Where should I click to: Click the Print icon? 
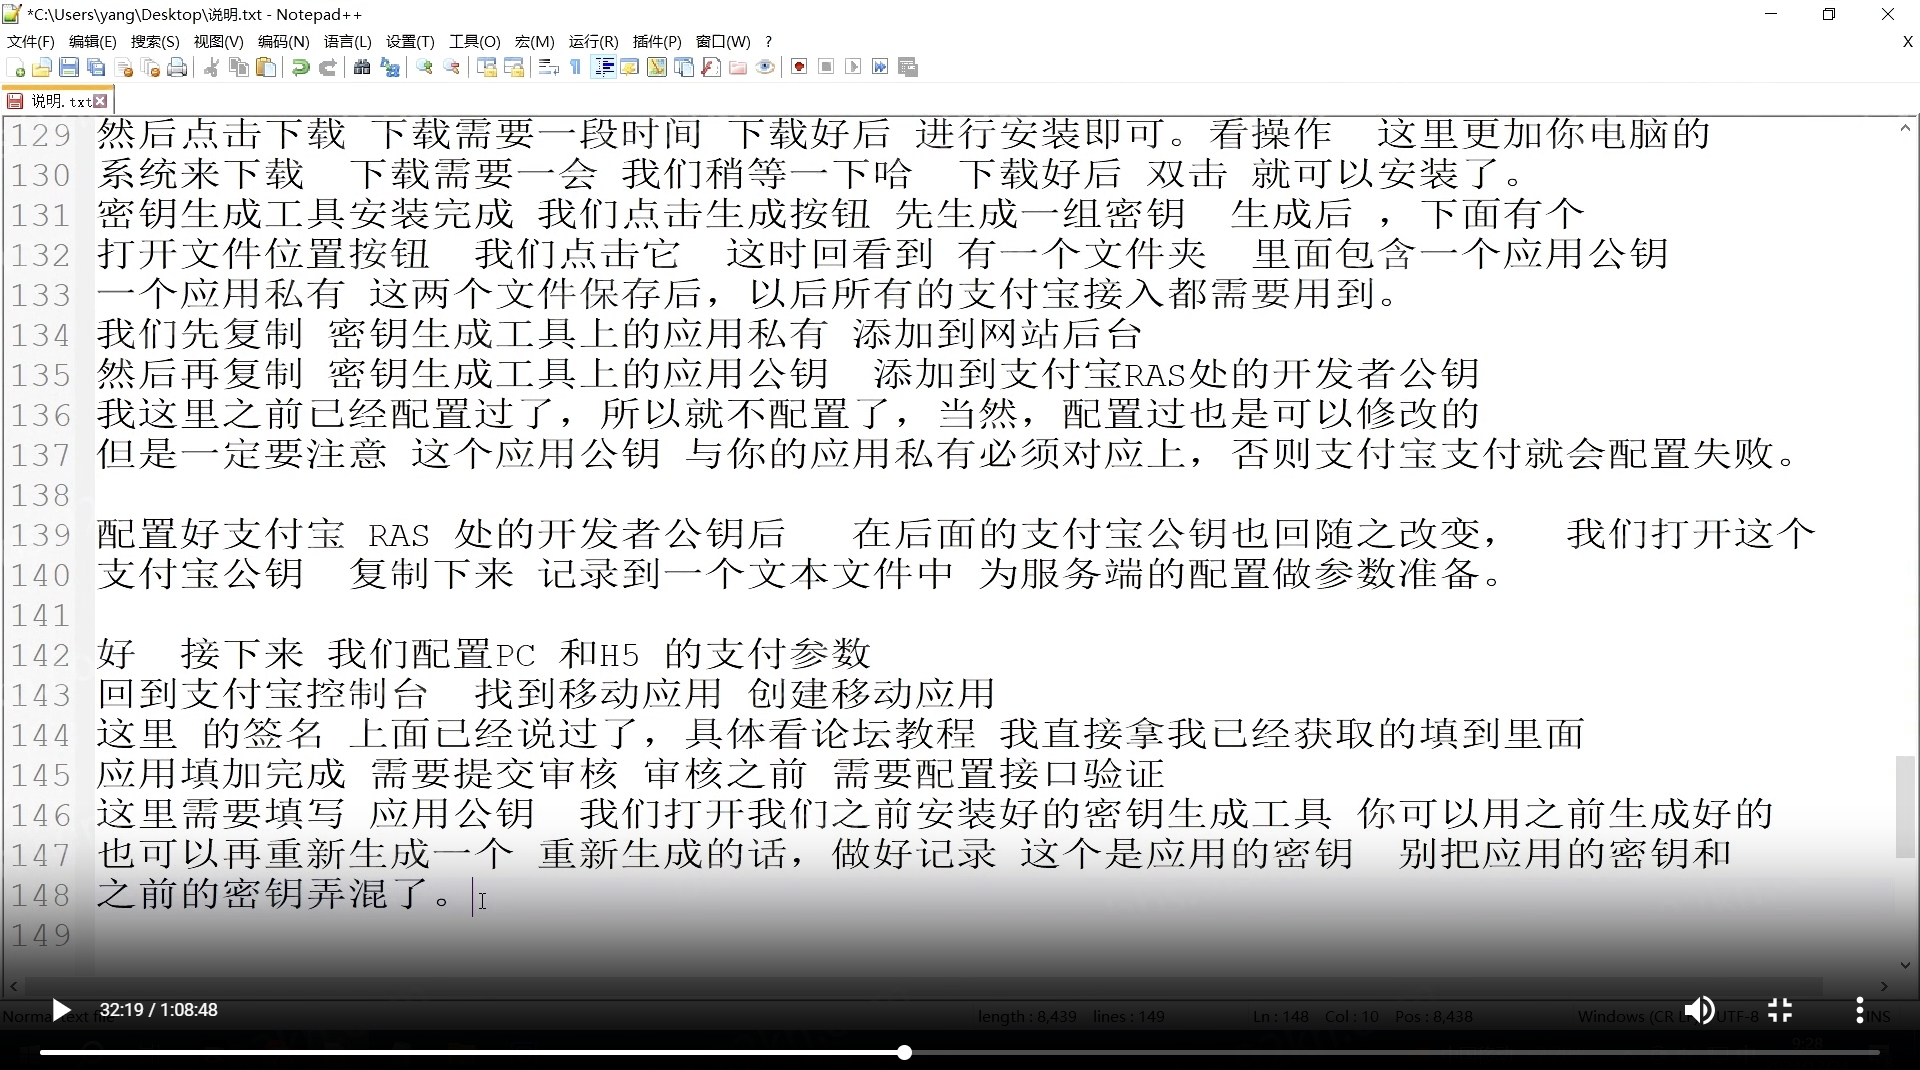(177, 67)
